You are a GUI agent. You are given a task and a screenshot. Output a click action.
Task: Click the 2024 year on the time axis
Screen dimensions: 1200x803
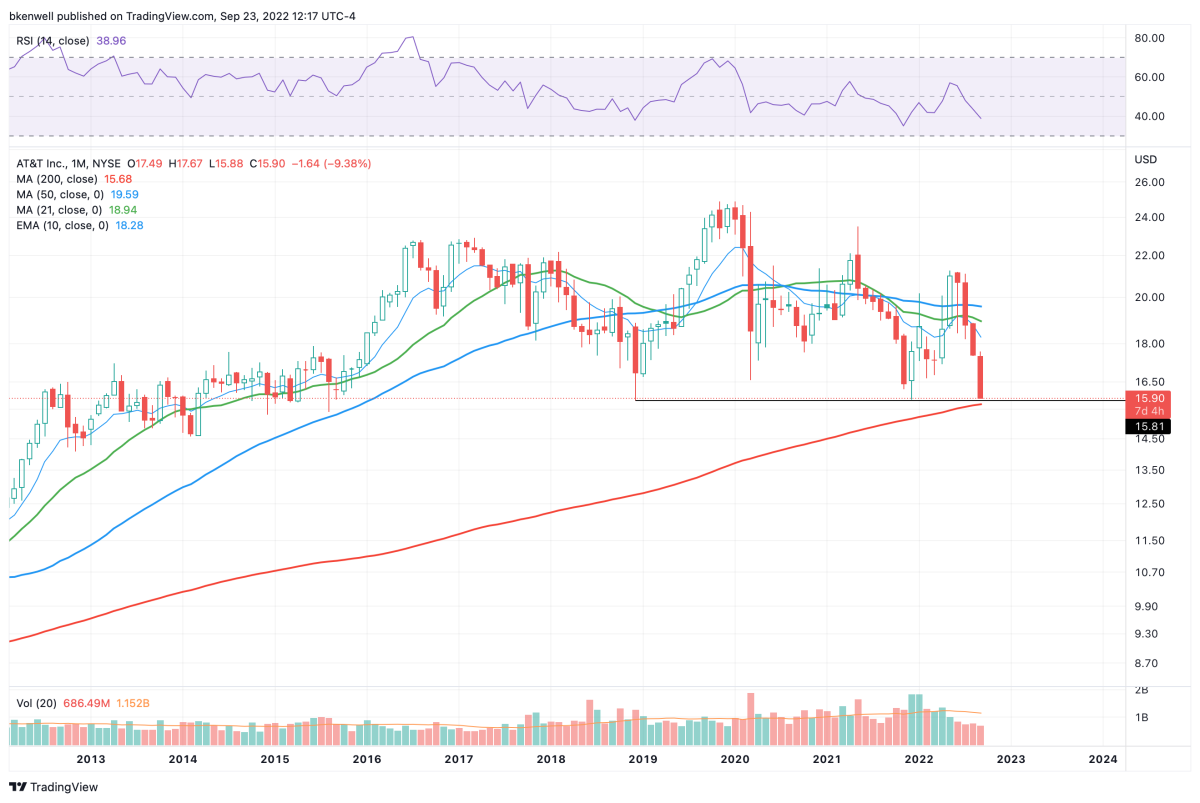click(x=1103, y=760)
